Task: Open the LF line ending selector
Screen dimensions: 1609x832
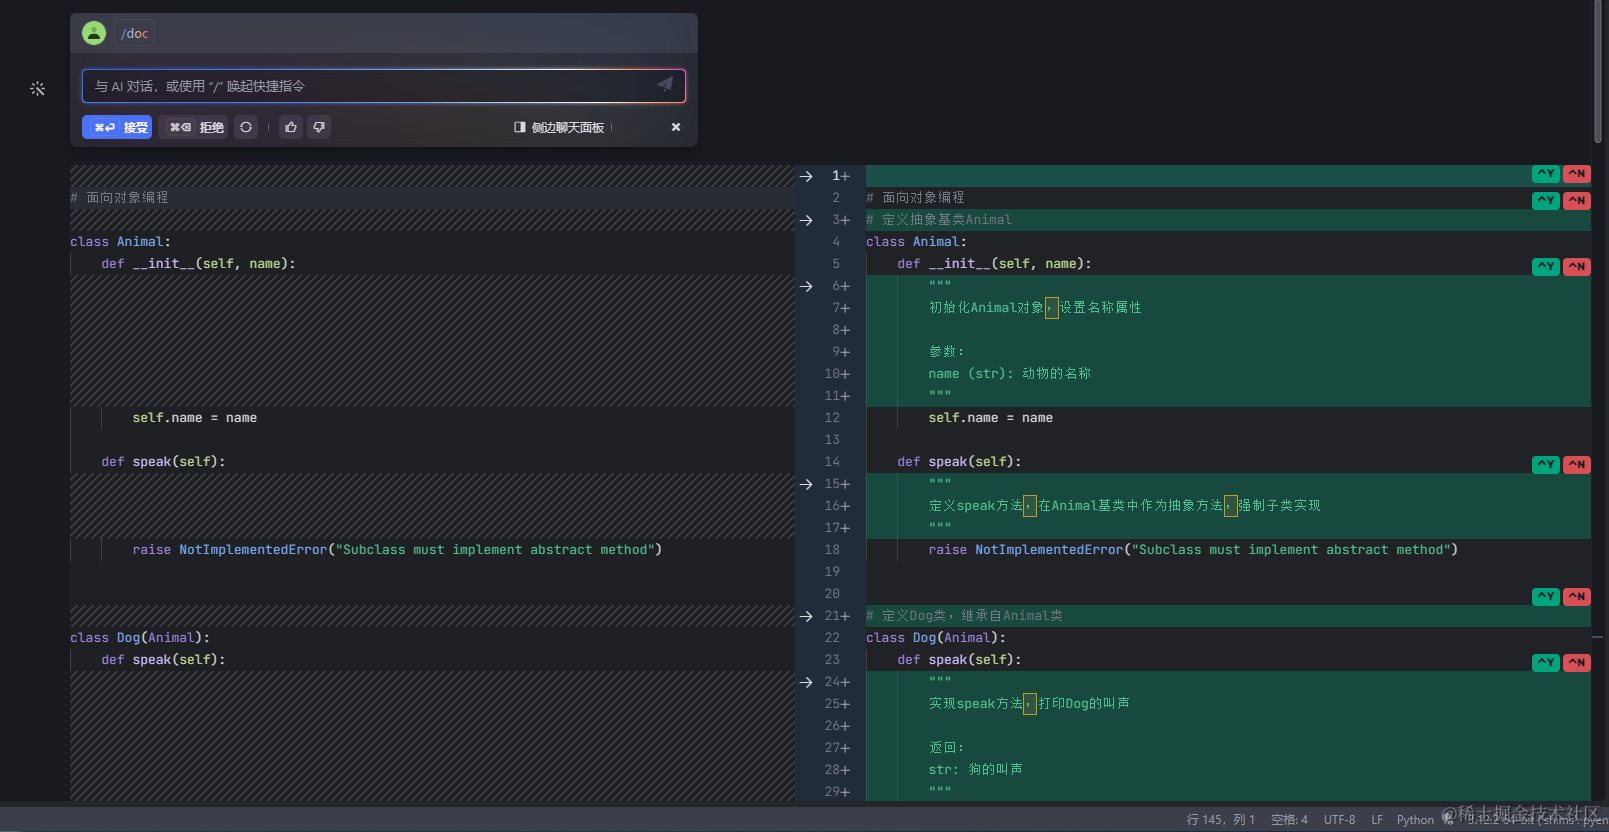Action: point(1377,820)
